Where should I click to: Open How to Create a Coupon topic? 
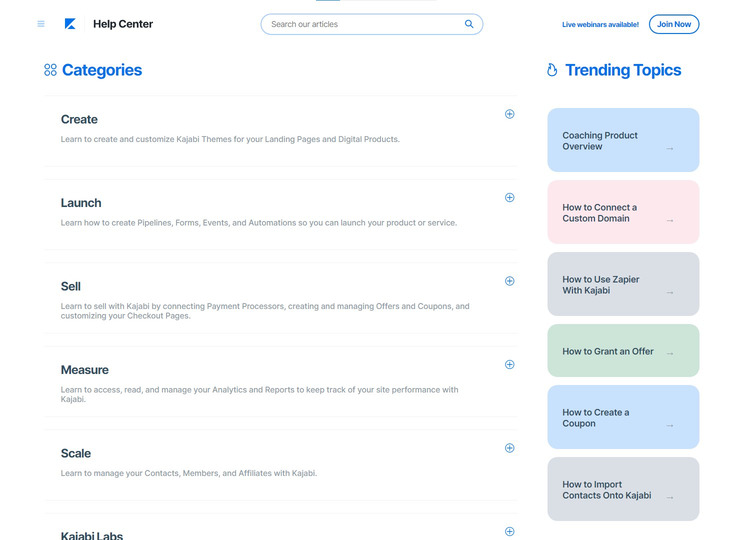coord(623,417)
